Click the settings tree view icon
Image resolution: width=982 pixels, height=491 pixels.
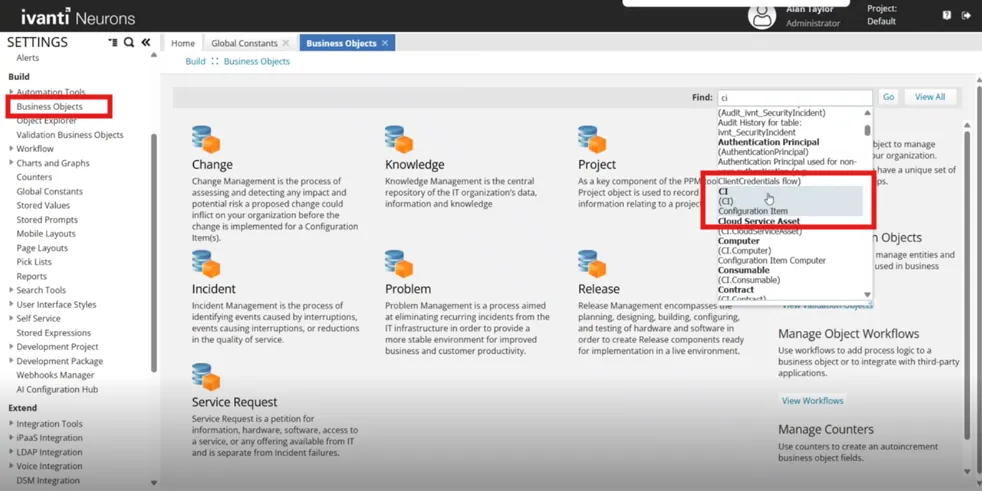click(x=113, y=43)
